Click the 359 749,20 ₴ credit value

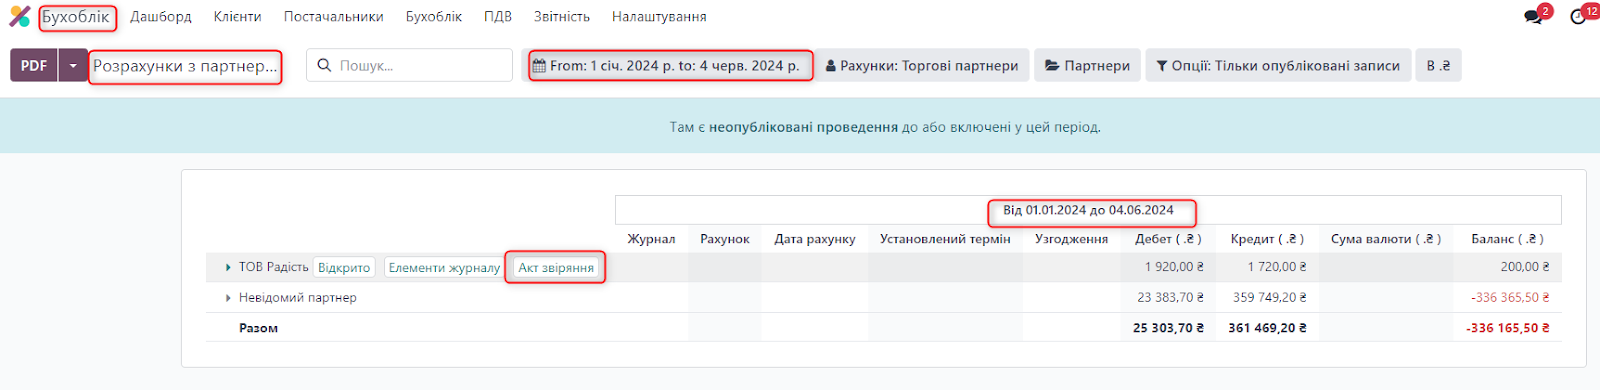pos(1270,297)
